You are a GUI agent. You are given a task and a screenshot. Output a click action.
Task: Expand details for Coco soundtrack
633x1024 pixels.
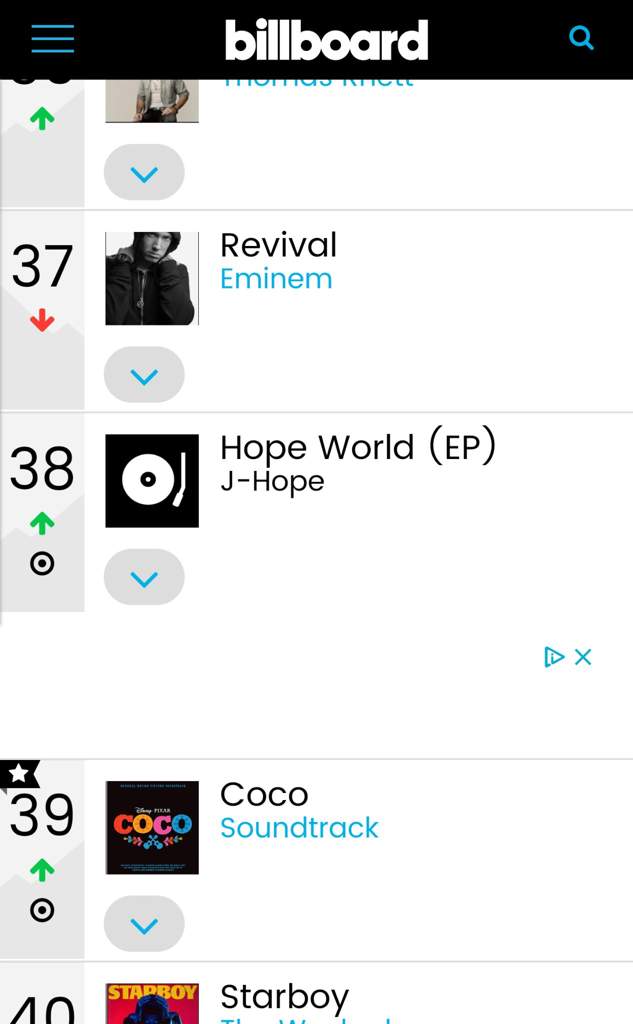click(x=144, y=924)
